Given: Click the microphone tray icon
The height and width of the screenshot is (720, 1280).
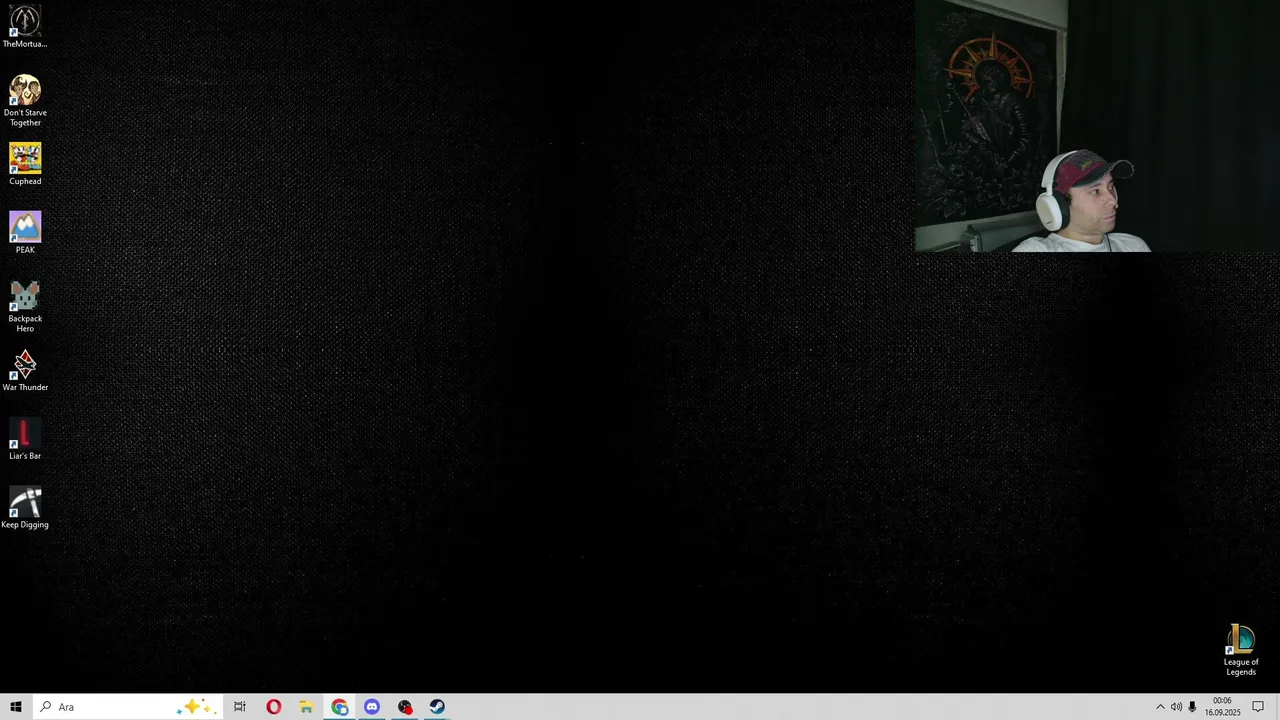Looking at the screenshot, I should point(1192,707).
